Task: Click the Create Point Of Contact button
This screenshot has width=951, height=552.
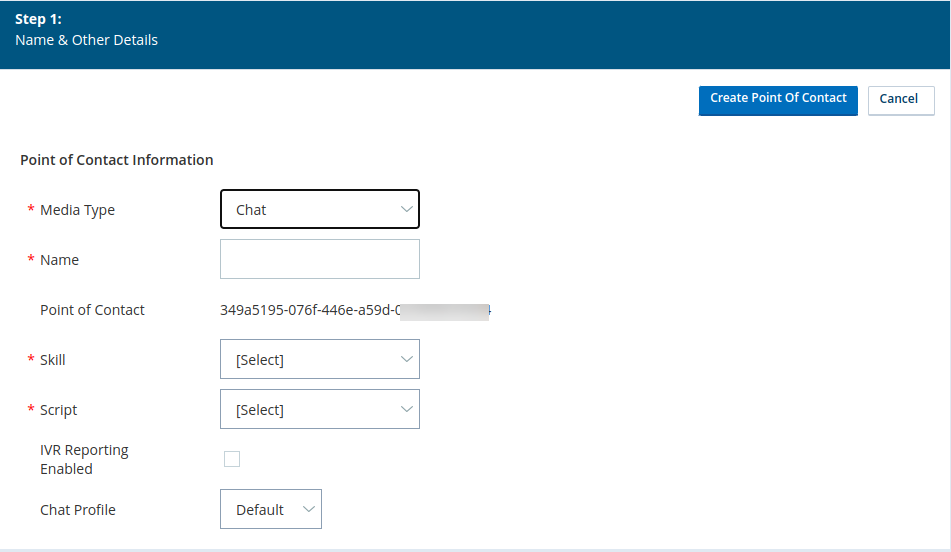Action: 778,100
